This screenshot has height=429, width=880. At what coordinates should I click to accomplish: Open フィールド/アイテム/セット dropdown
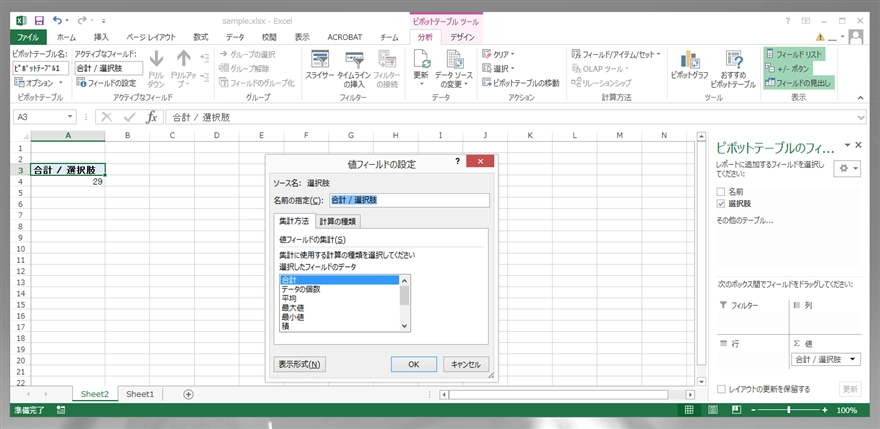[616, 54]
